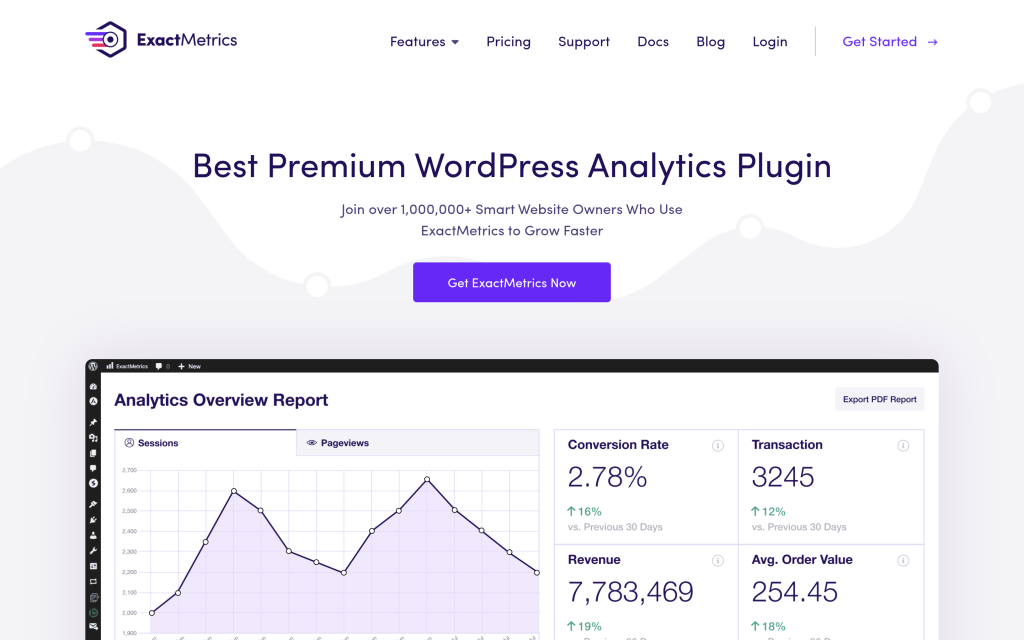Open Settings via the sliders-box sidebar icon
The image size is (1024, 640).
pos(93,566)
